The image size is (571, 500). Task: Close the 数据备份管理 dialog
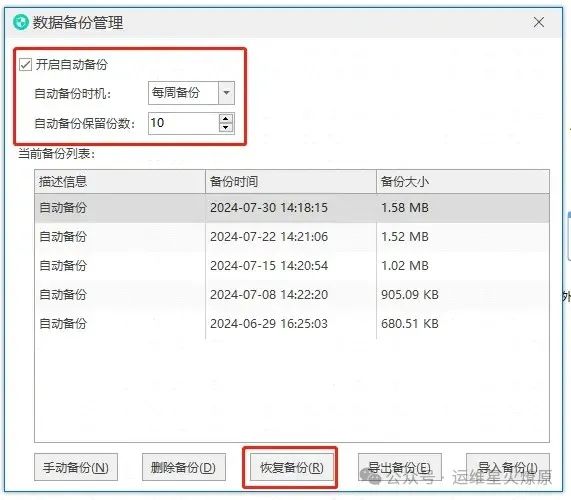(539, 22)
